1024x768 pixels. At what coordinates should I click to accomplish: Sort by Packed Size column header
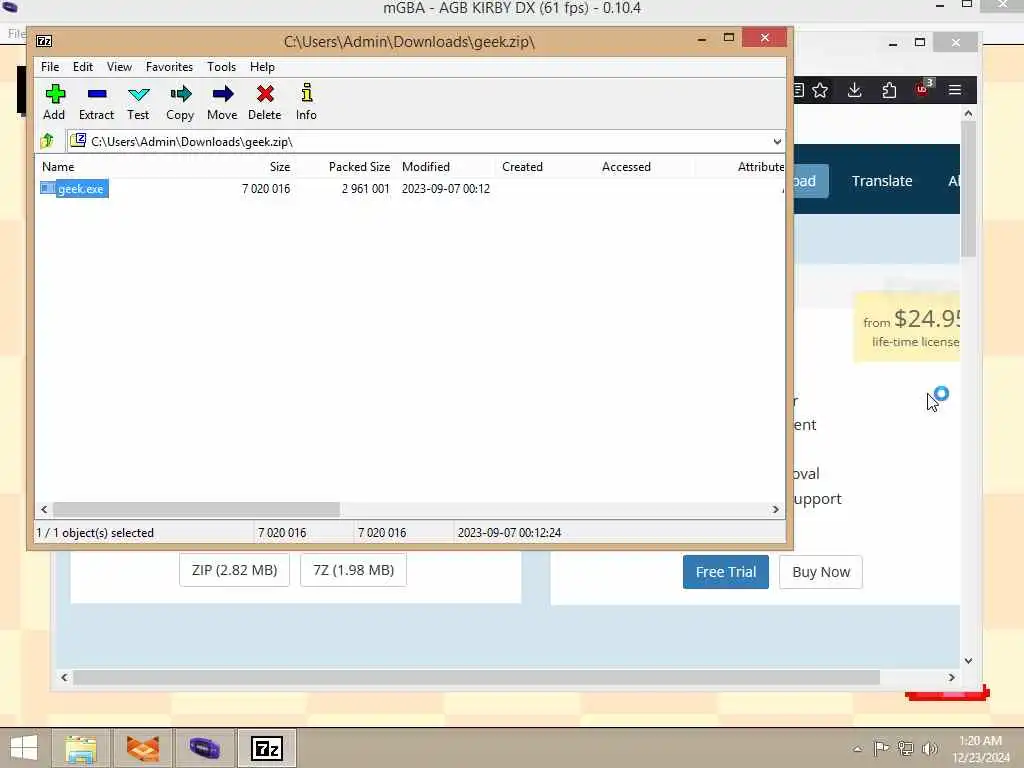tap(359, 167)
